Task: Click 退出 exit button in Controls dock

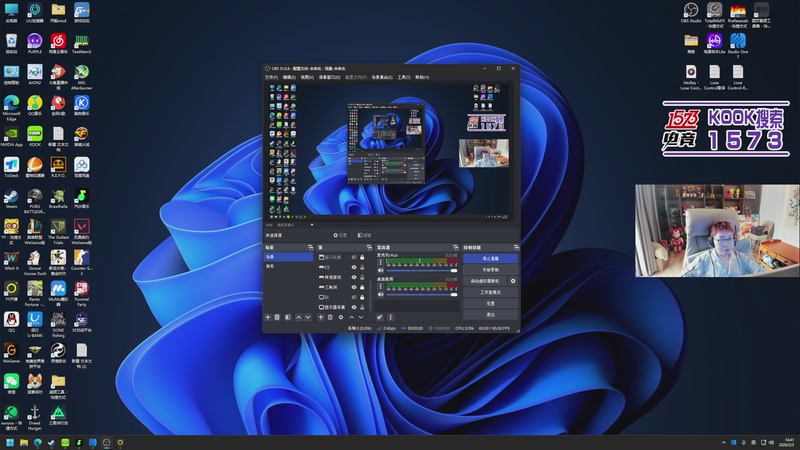Action: [x=491, y=315]
